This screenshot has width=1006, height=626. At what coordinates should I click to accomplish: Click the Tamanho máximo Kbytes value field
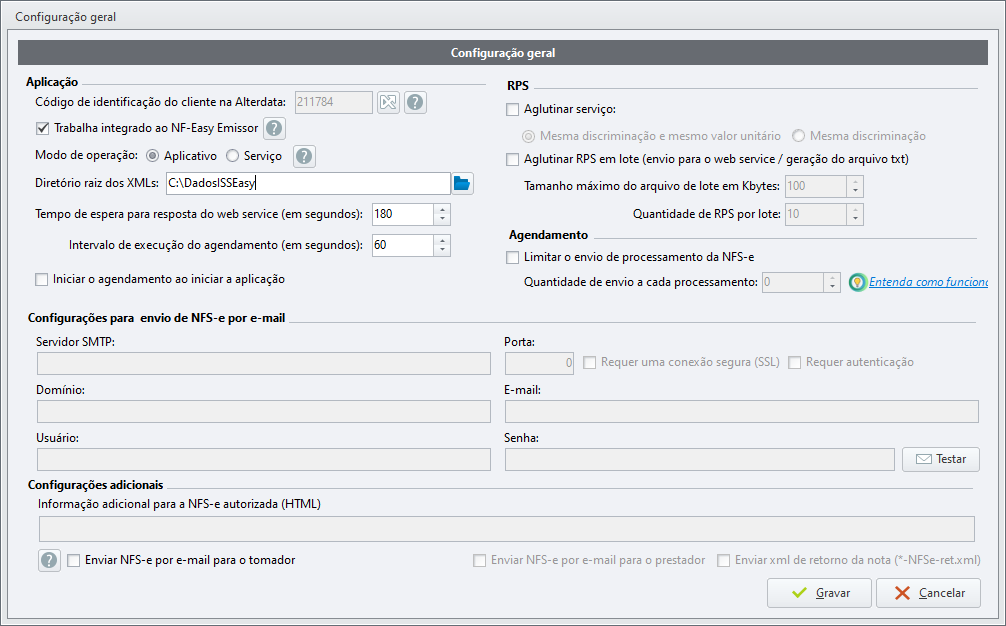point(815,187)
